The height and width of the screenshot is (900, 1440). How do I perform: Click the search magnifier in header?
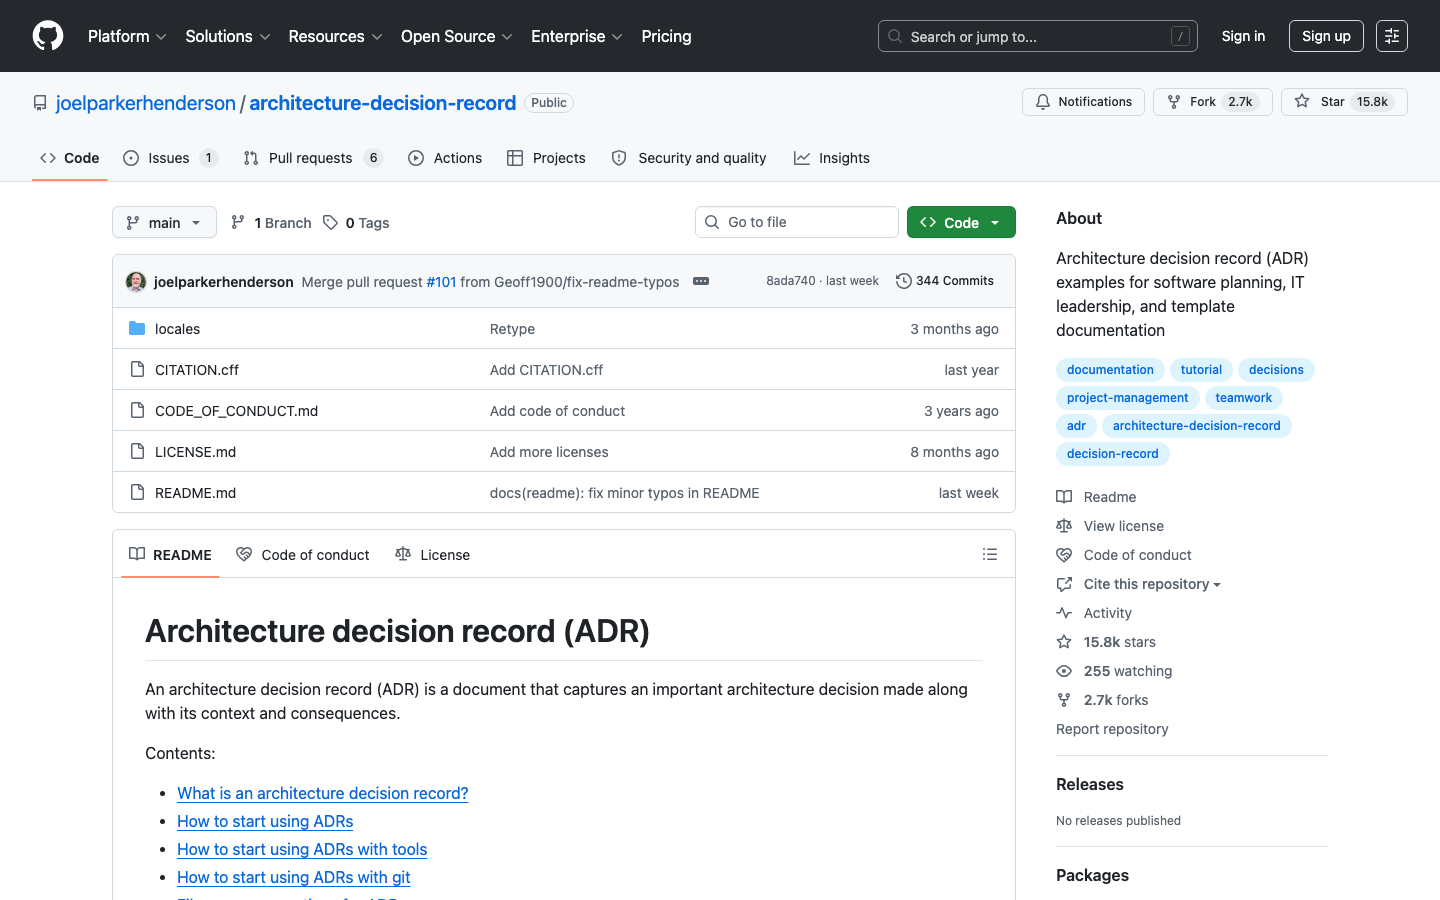tap(895, 36)
